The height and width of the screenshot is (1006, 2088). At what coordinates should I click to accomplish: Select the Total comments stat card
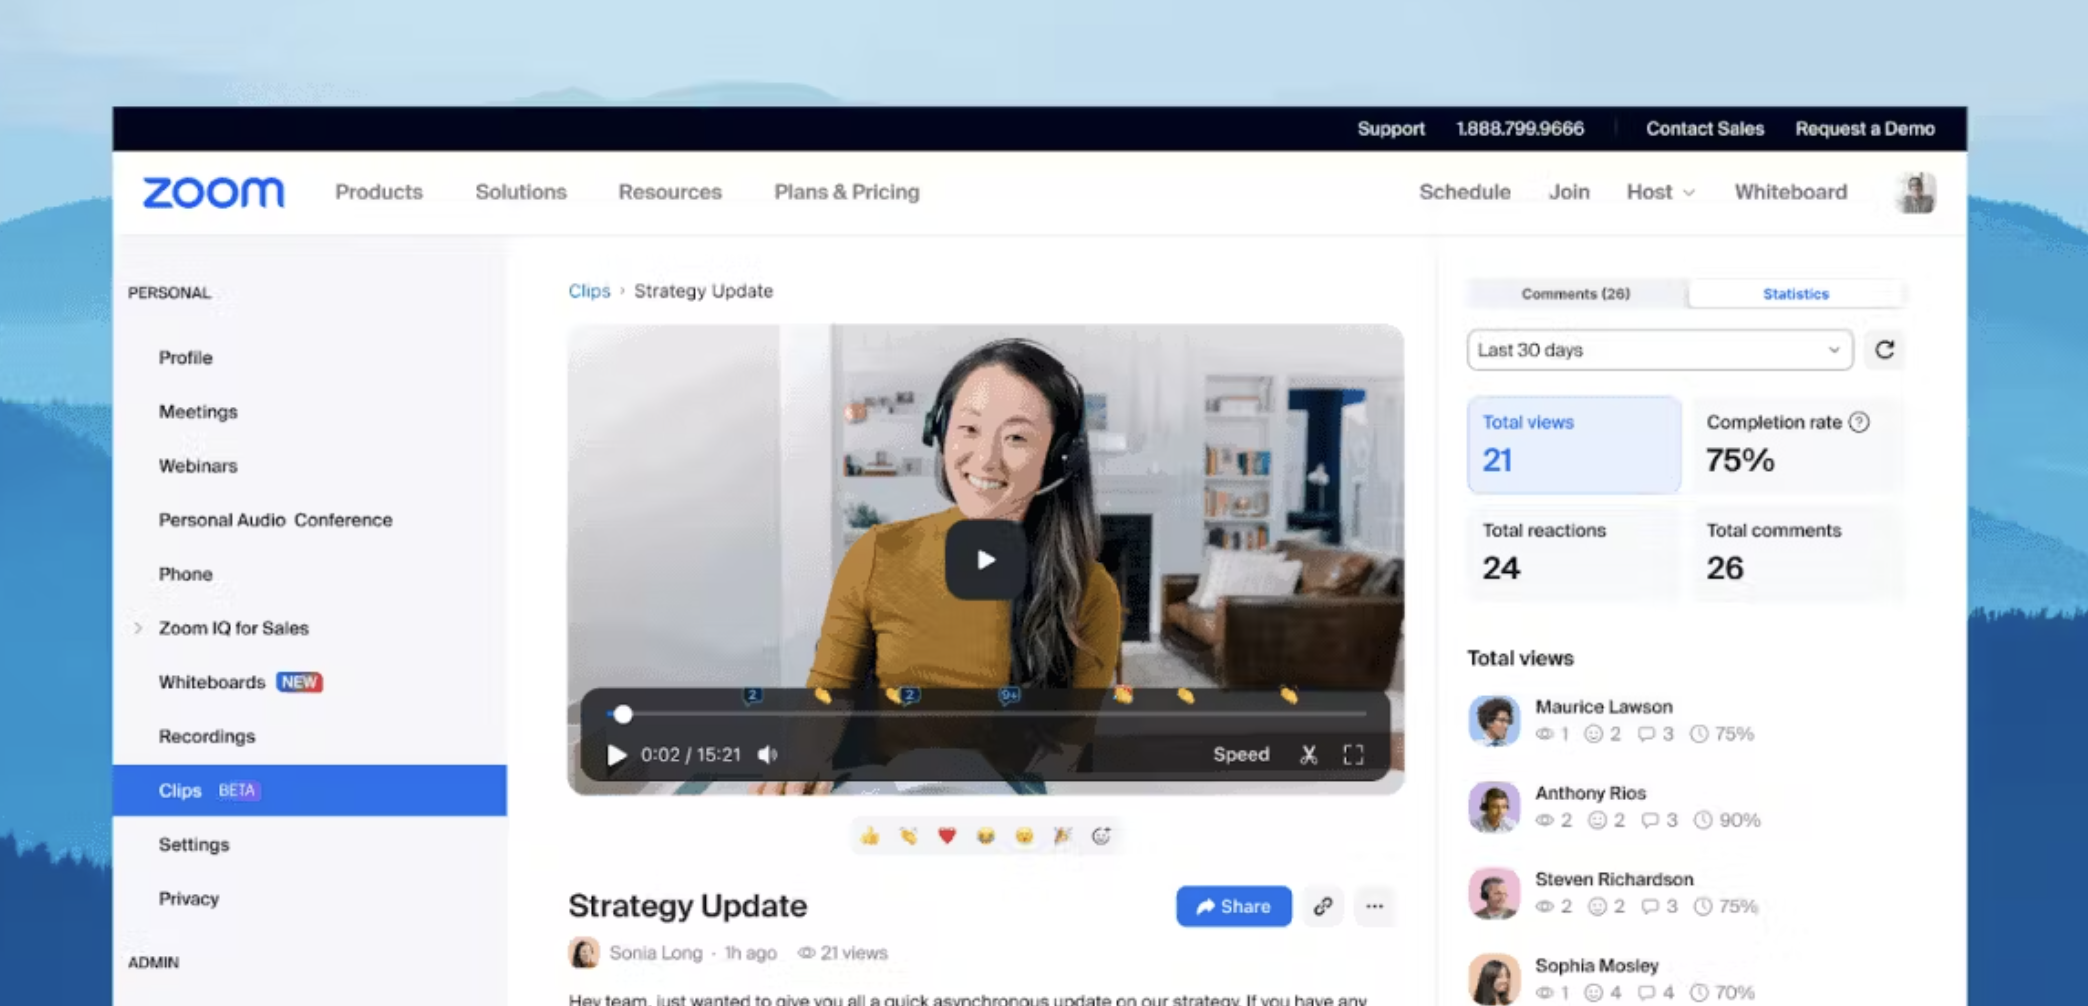point(1798,552)
